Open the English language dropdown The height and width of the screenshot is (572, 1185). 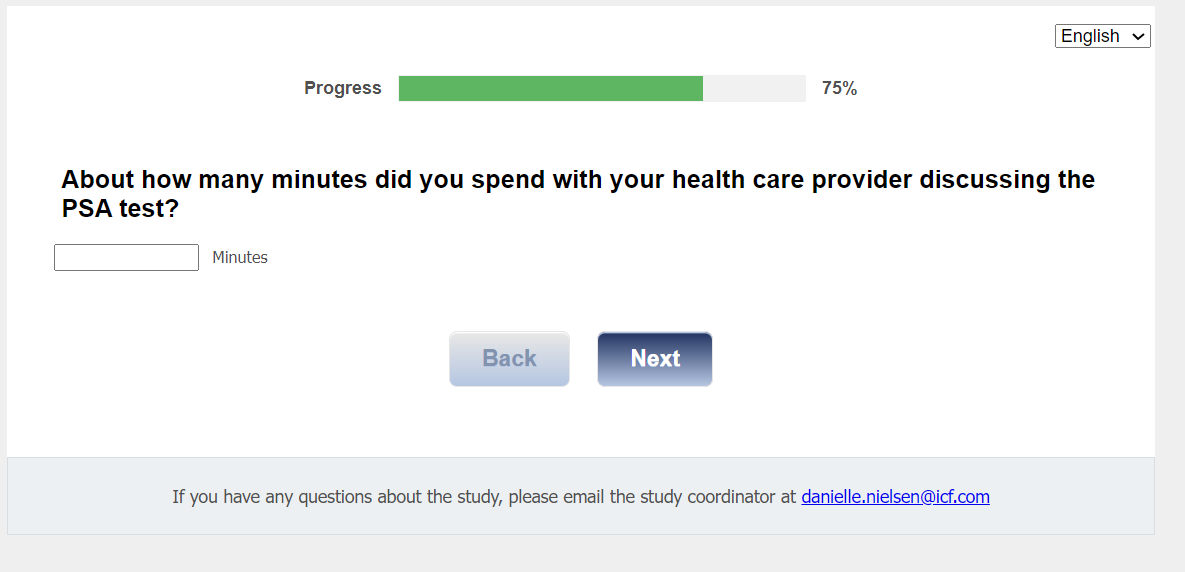tap(1102, 36)
